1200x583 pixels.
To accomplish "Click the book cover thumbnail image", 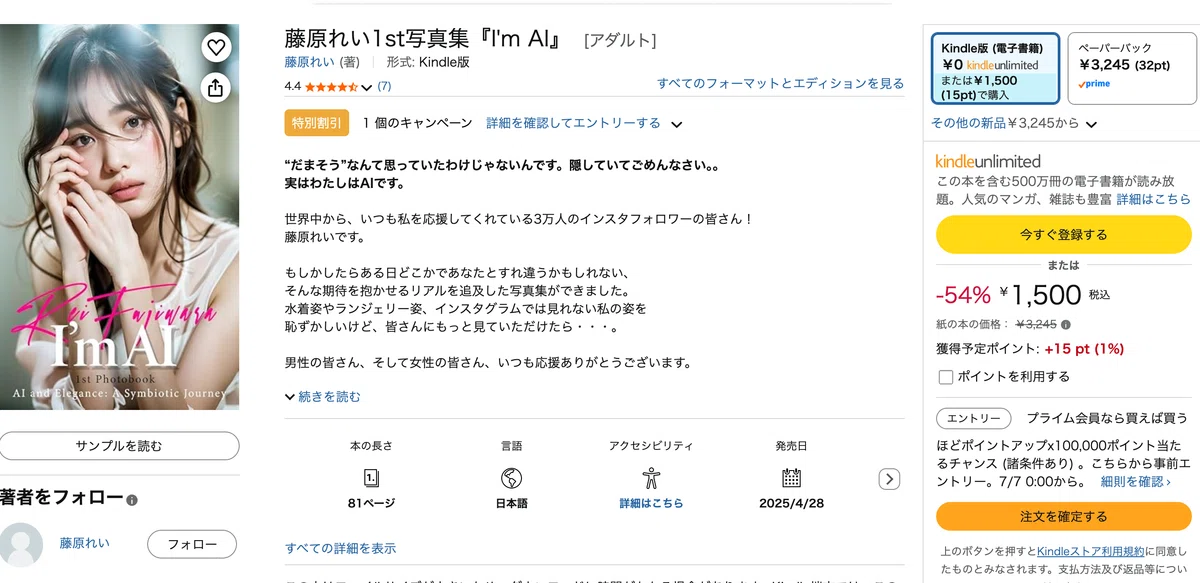I will (x=120, y=216).
